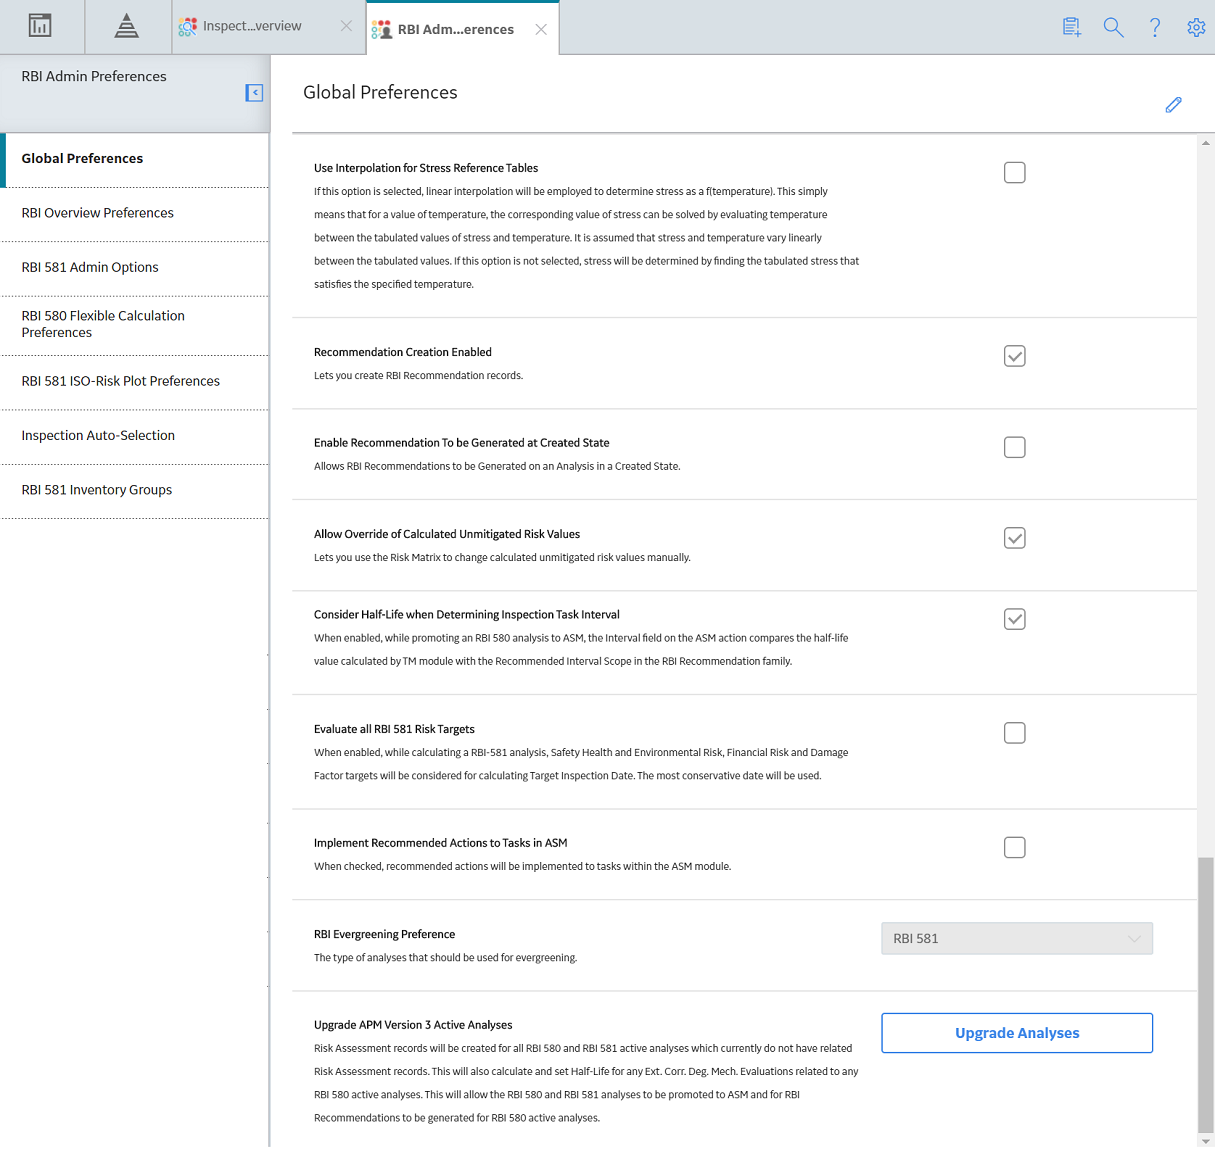Open Inspection Auto-Selection section

point(135,436)
